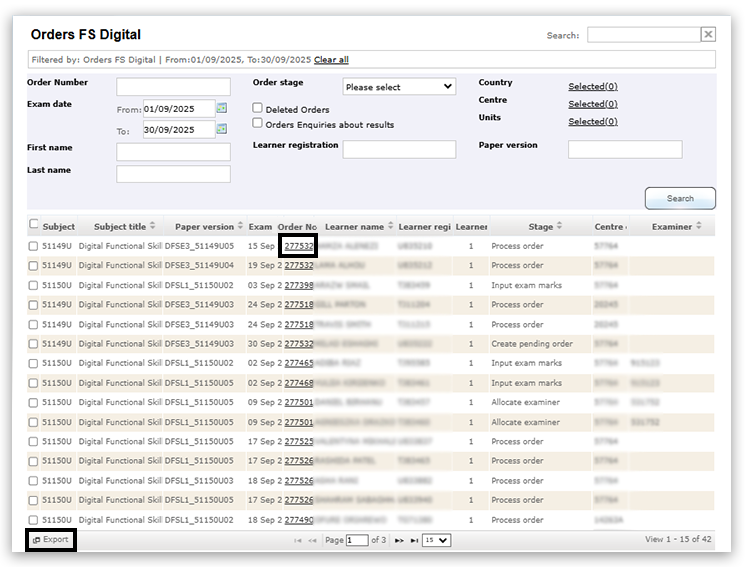
Task: Open the From date calendar picker
Action: point(222,108)
